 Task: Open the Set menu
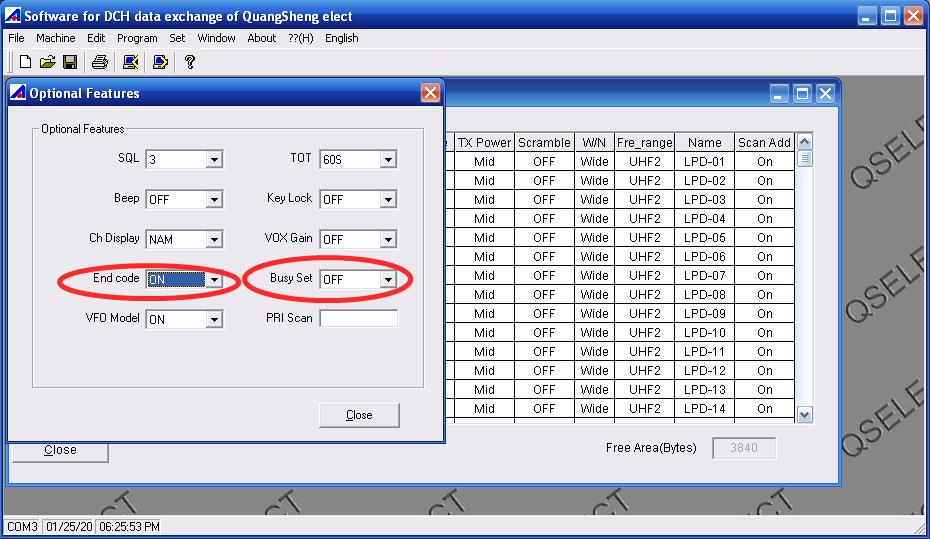pyautogui.click(x=177, y=38)
